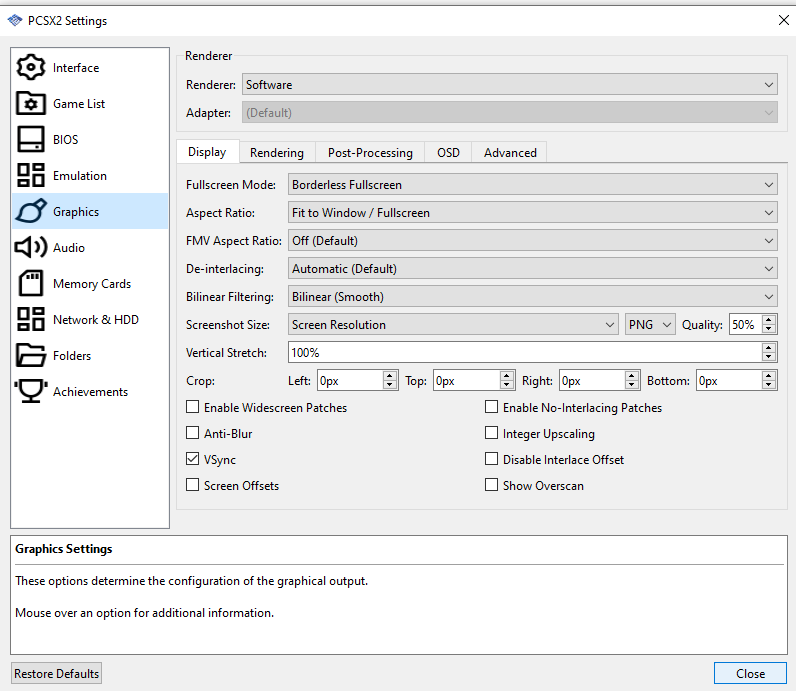Open the De-interlacing dropdown
The height and width of the screenshot is (691, 796).
[x=533, y=268]
